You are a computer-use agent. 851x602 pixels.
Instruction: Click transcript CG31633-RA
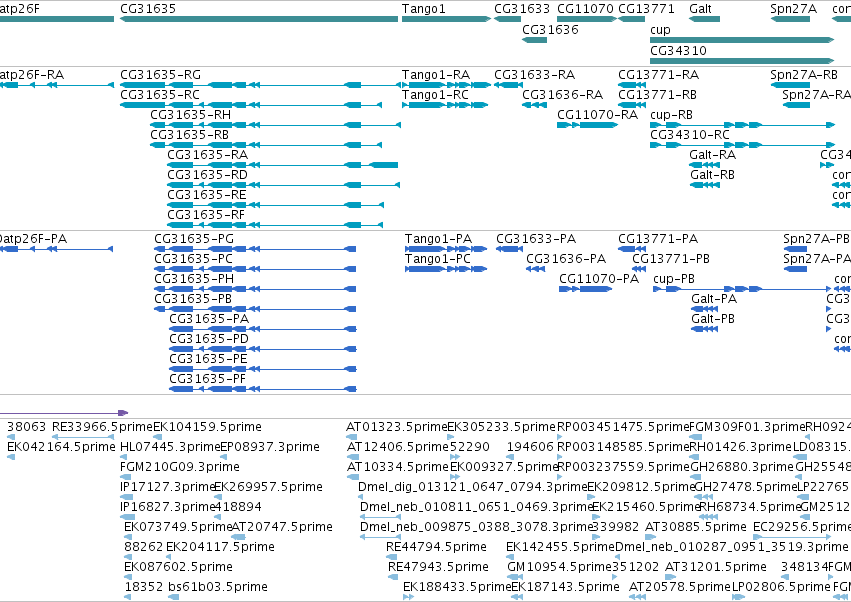(508, 85)
